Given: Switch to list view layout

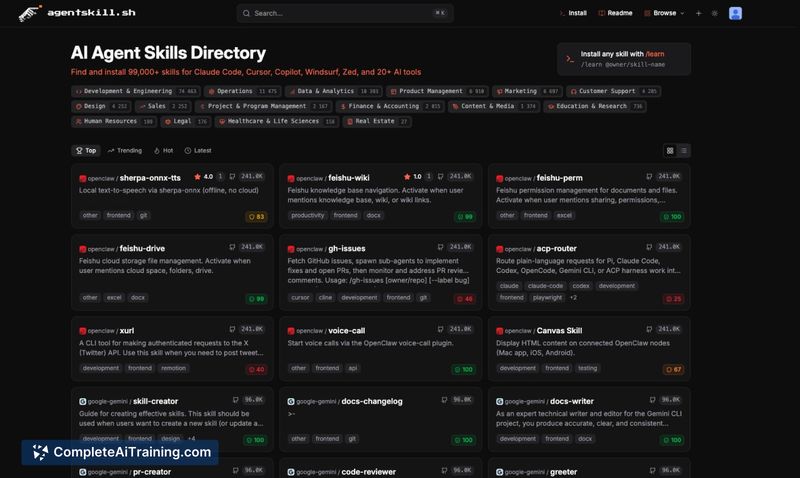Looking at the screenshot, I should pos(684,151).
